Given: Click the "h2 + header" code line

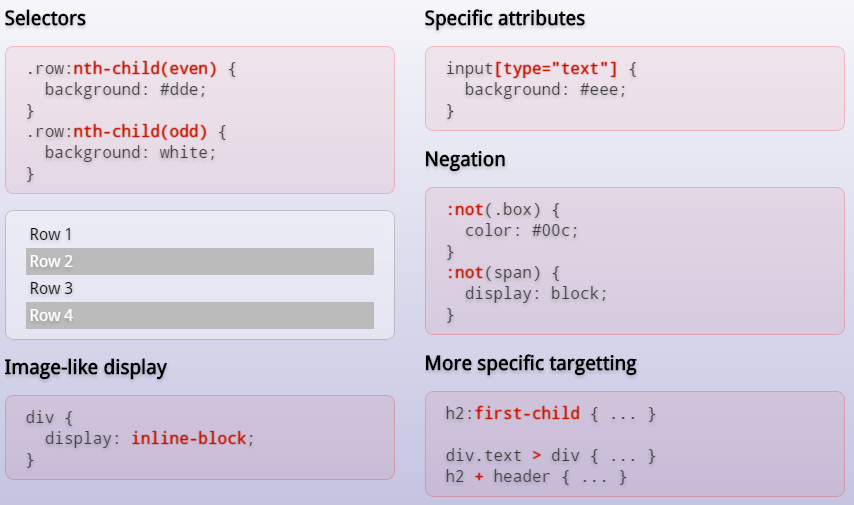Looking at the screenshot, I should [x=536, y=477].
